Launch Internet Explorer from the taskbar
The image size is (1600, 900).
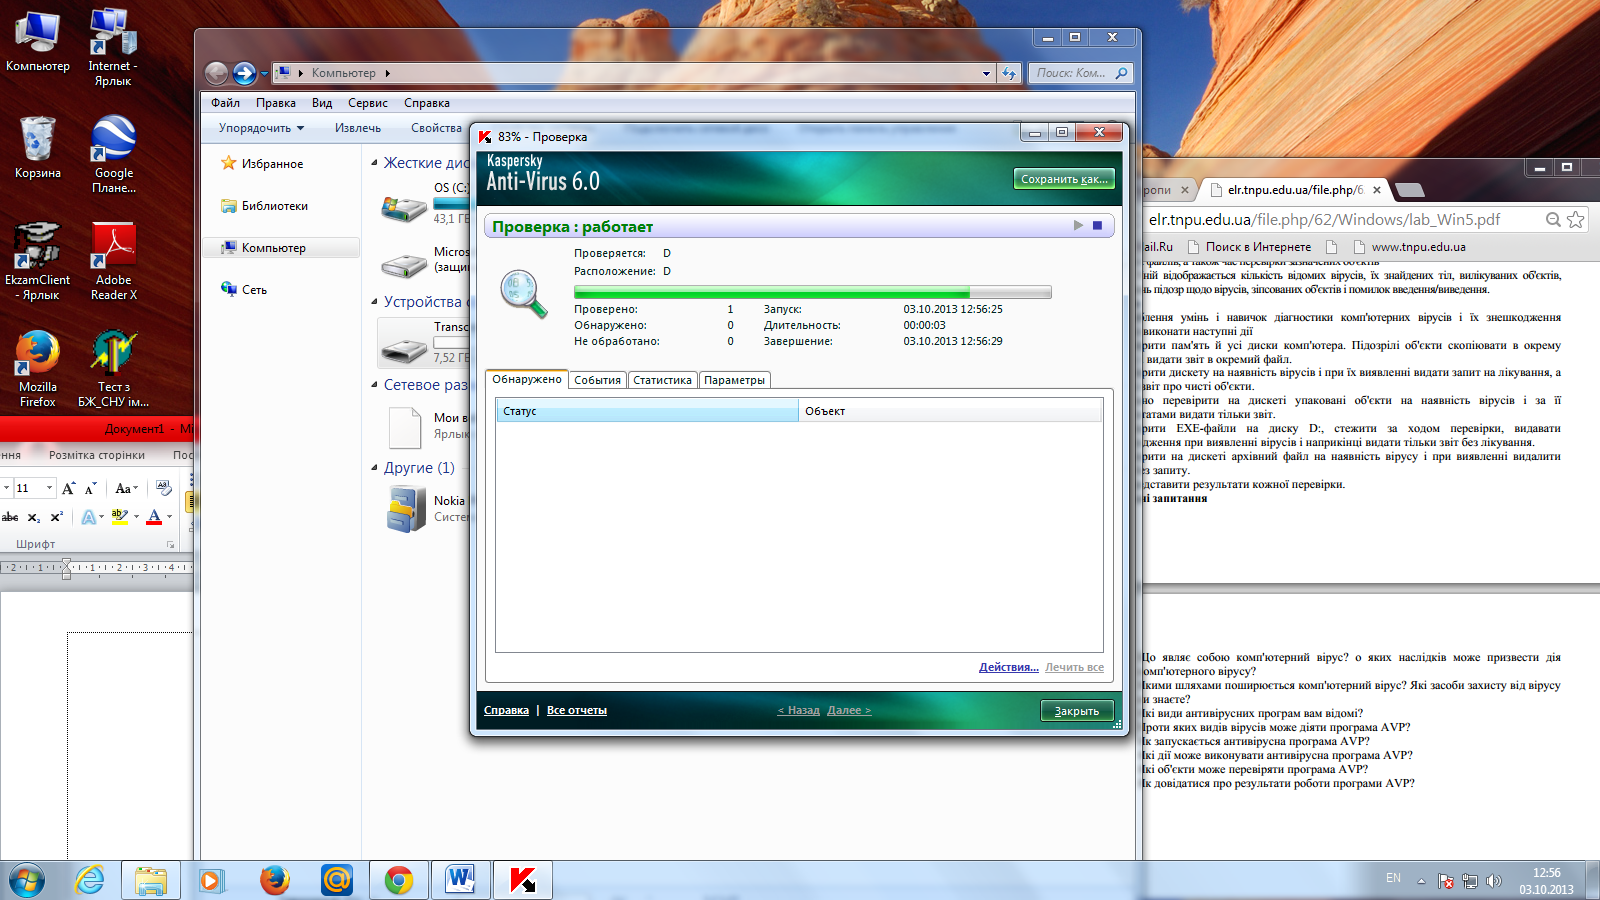(x=89, y=880)
